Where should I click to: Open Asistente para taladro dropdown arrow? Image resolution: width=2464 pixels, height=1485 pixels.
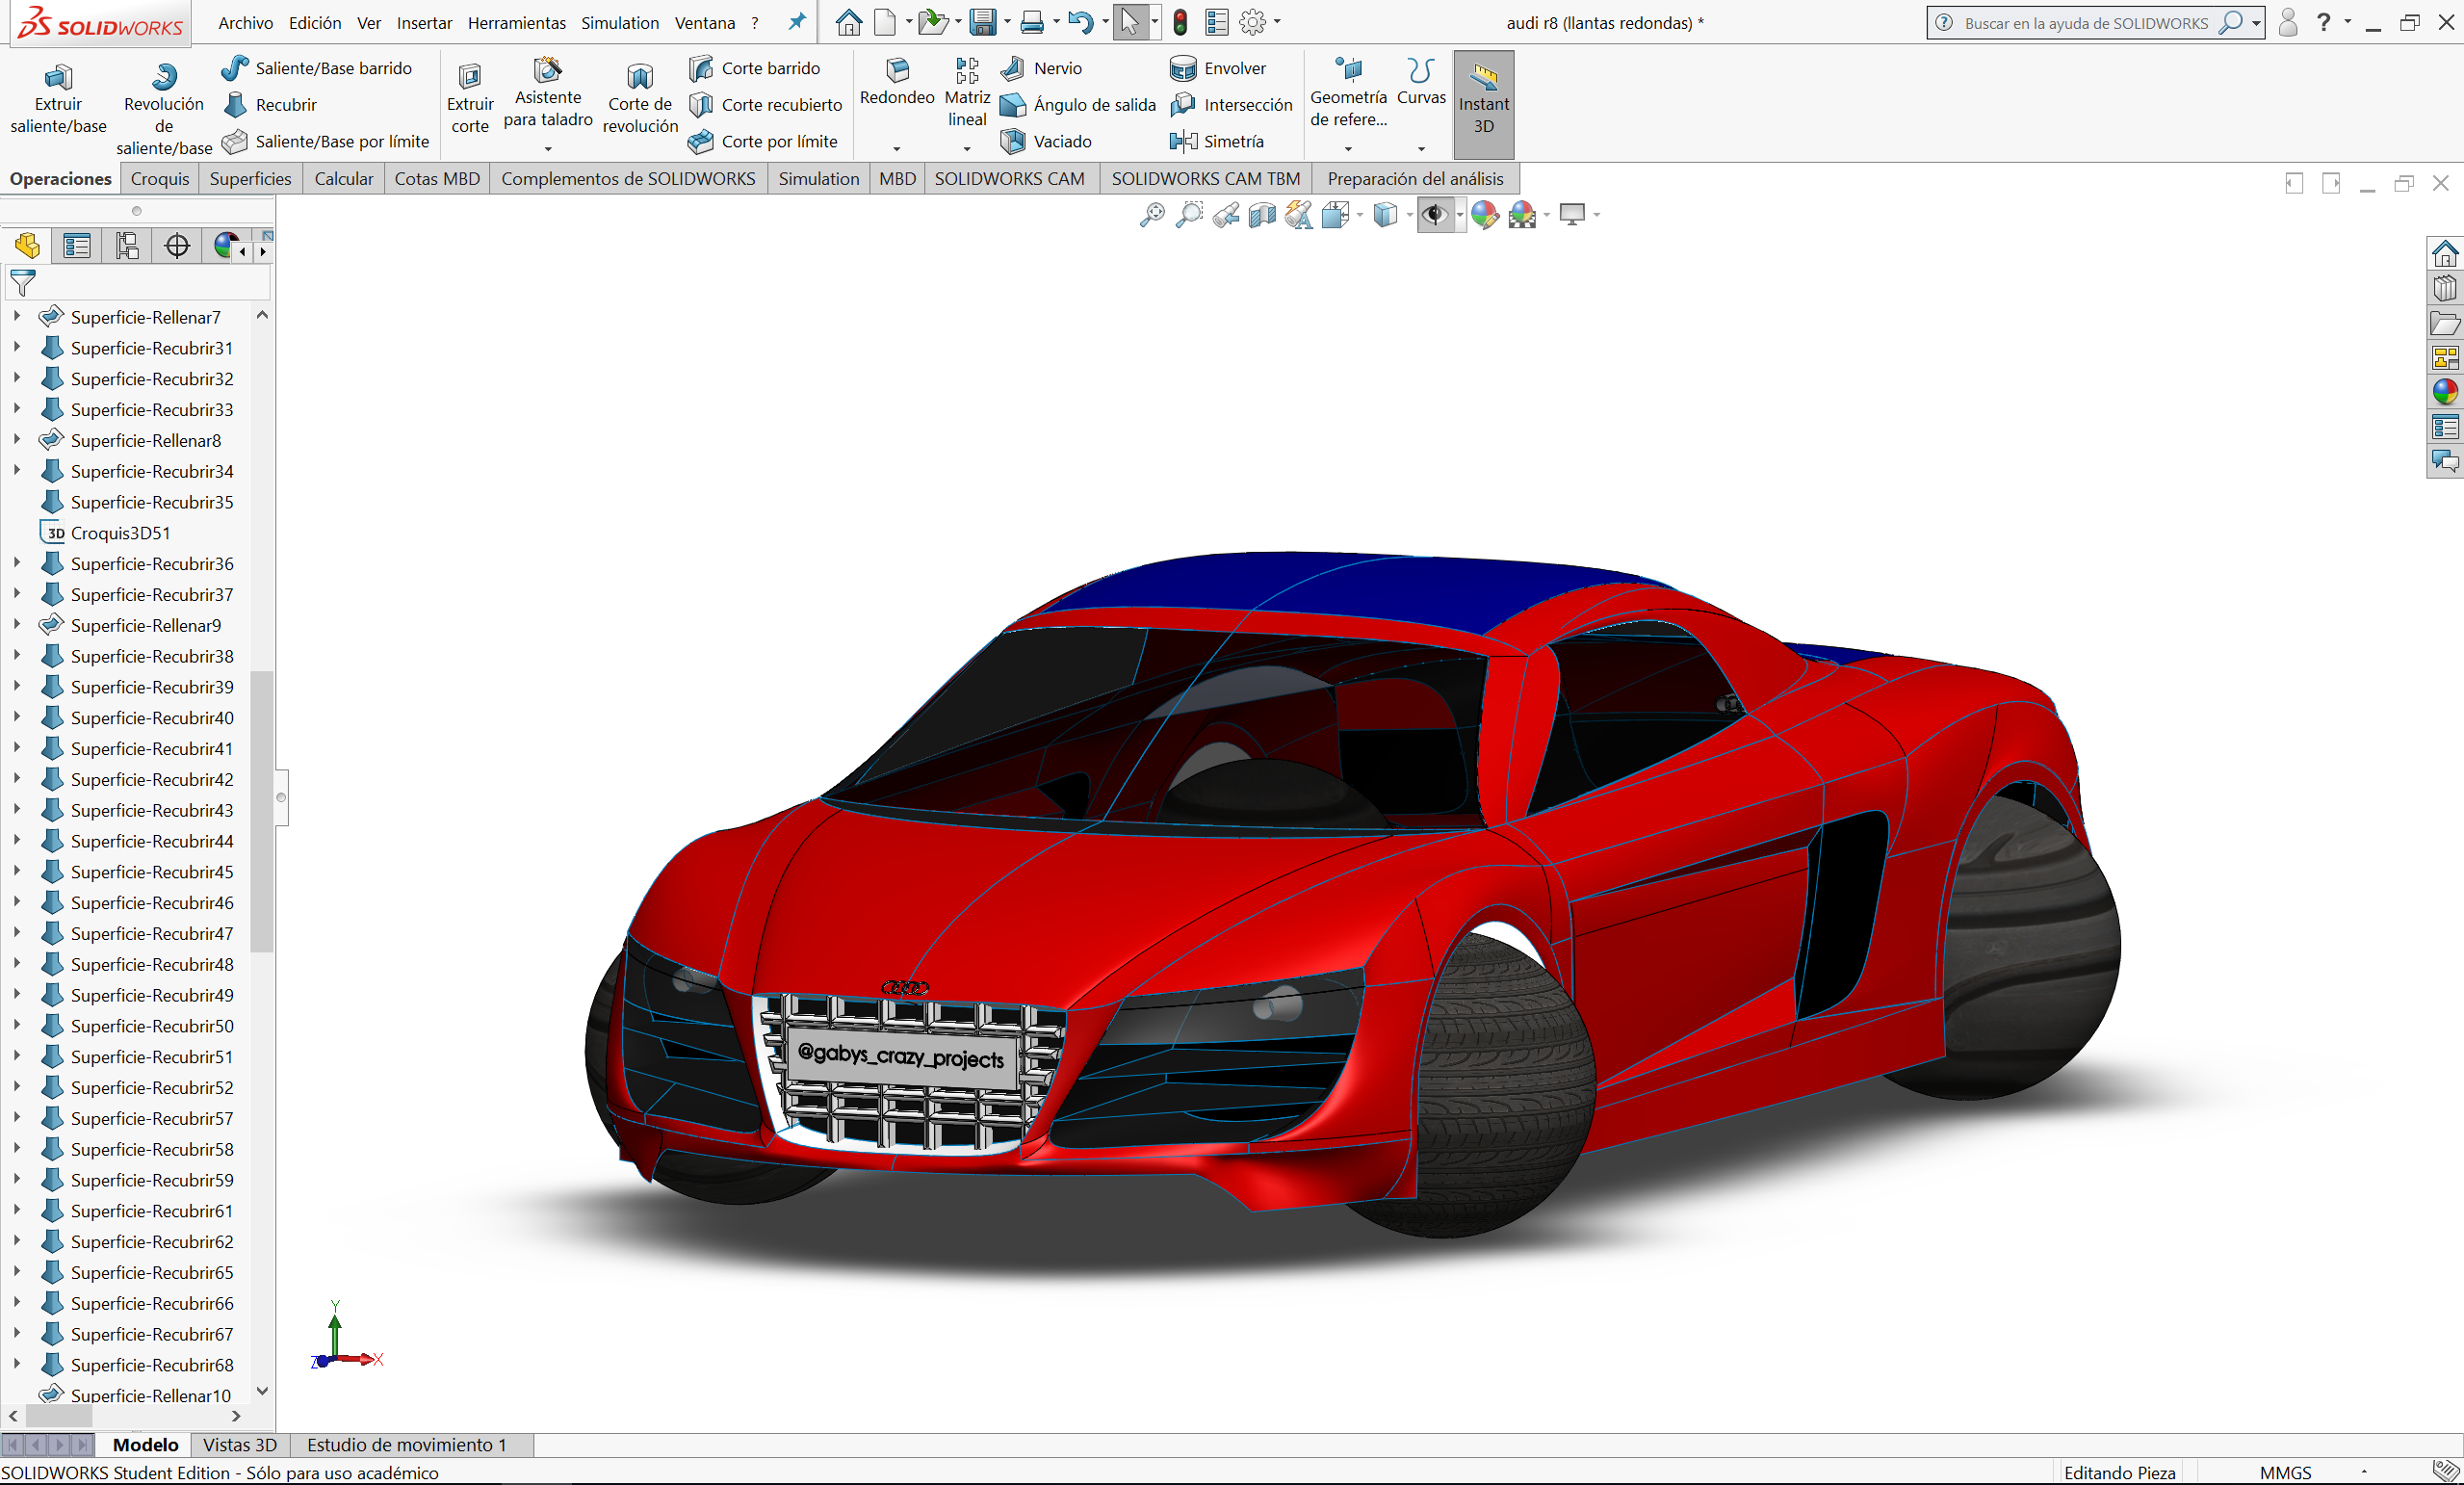(x=548, y=149)
